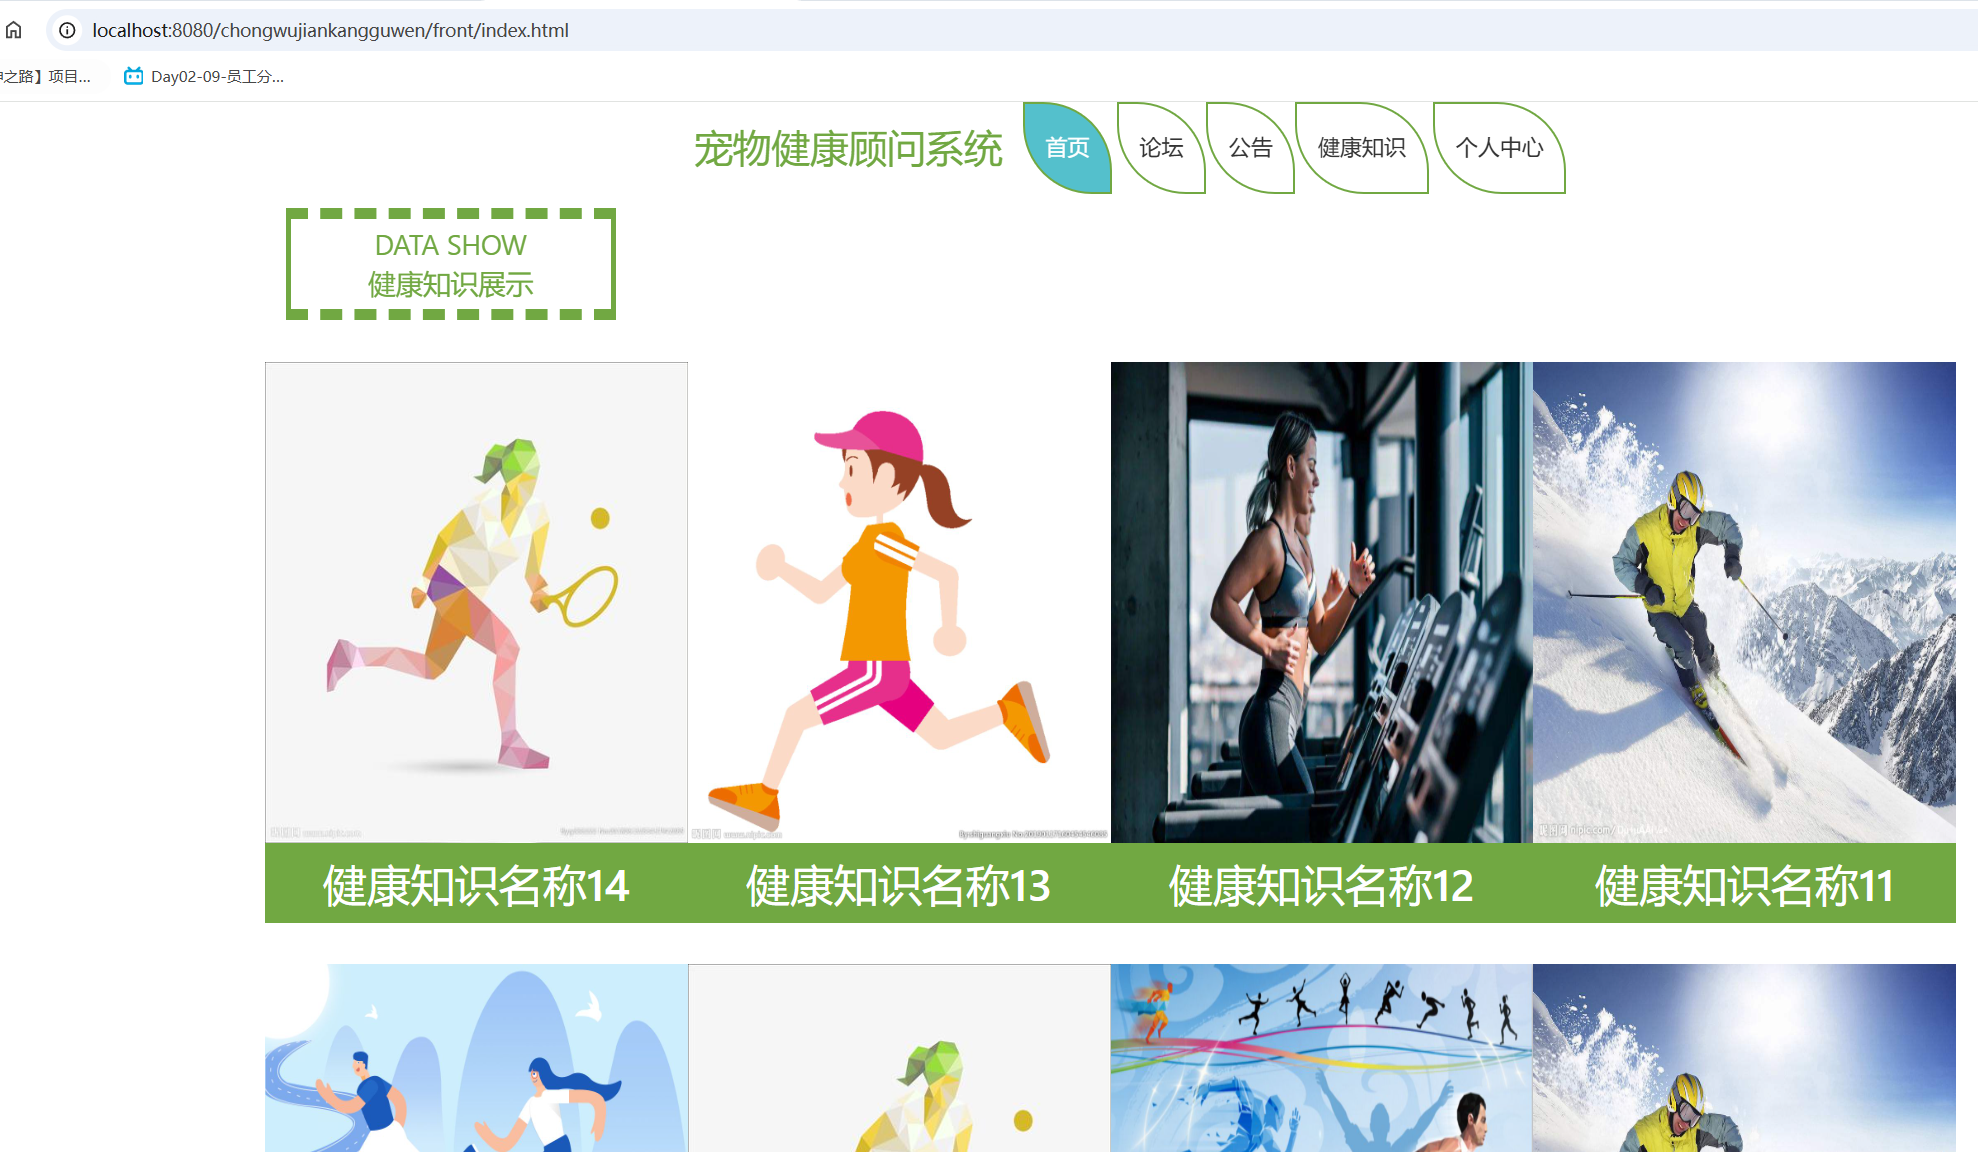The width and height of the screenshot is (1978, 1152).
Task: Open the second-row skier thumbnail
Action: [x=1744, y=1058]
